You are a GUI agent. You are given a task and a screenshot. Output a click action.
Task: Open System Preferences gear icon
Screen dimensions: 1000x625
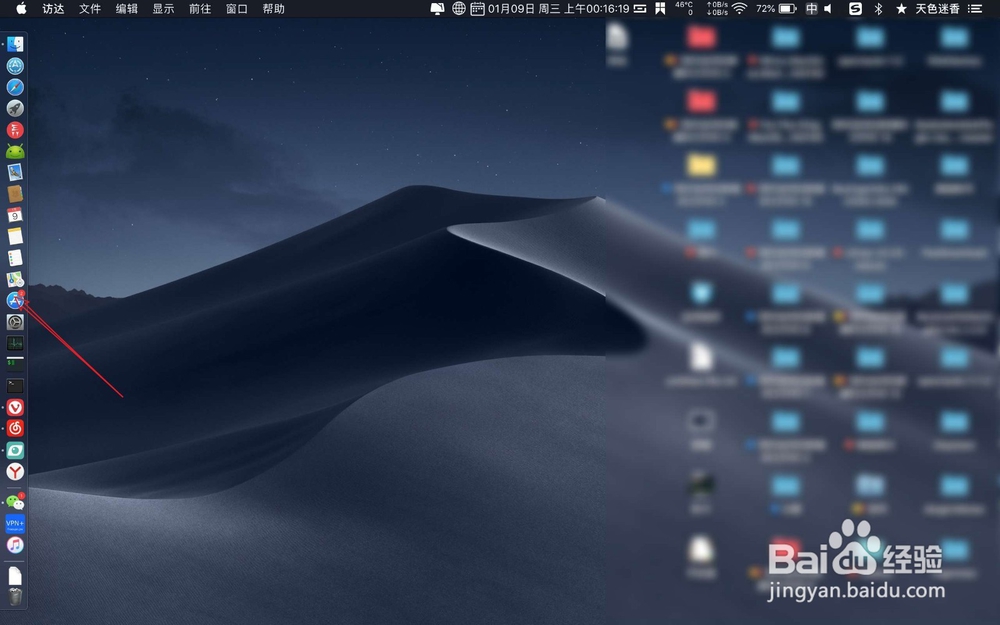pyautogui.click(x=15, y=322)
